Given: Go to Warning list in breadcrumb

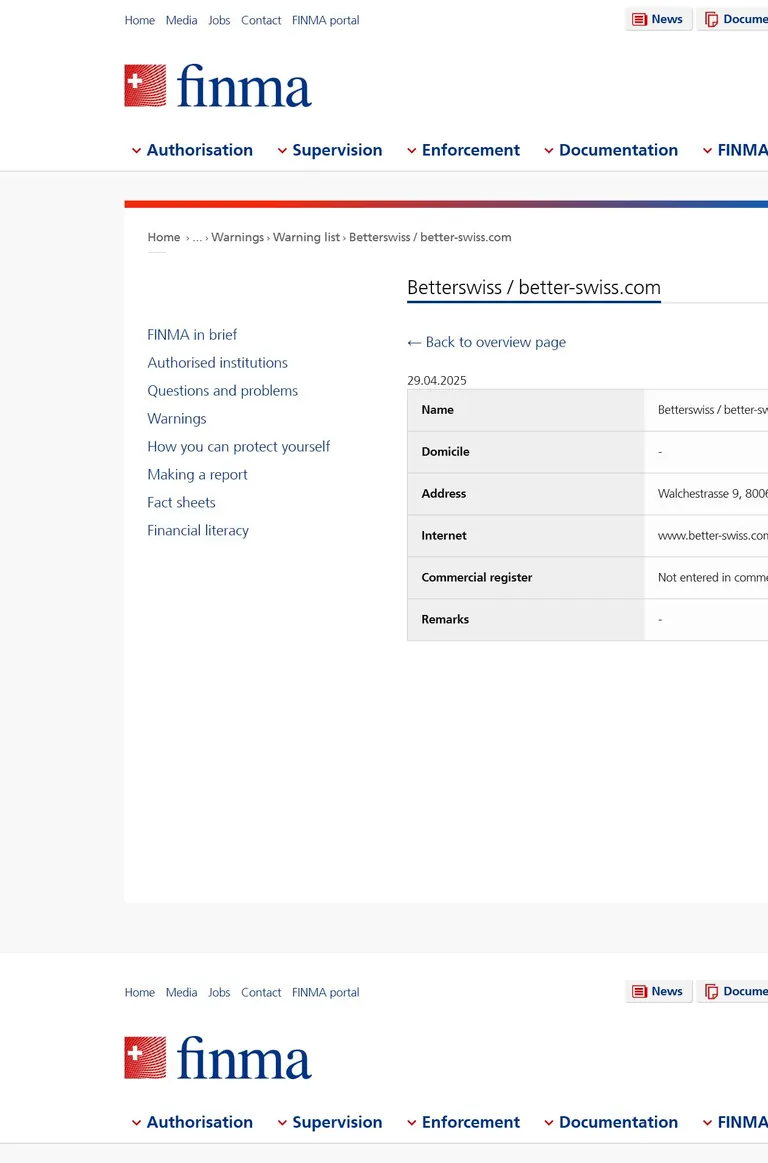Looking at the screenshot, I should point(306,237).
